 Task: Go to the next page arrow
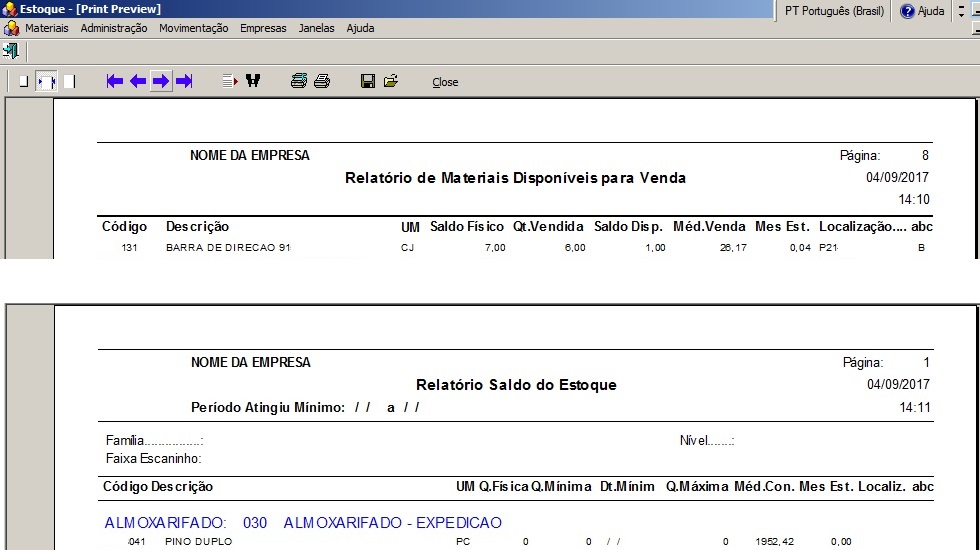pyautogui.click(x=160, y=81)
